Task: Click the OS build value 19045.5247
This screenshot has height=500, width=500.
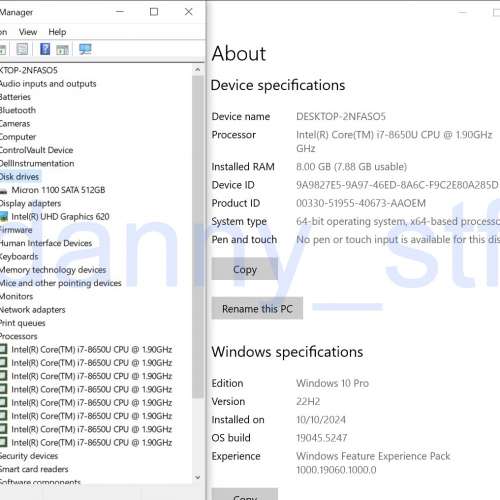Action: click(322, 438)
